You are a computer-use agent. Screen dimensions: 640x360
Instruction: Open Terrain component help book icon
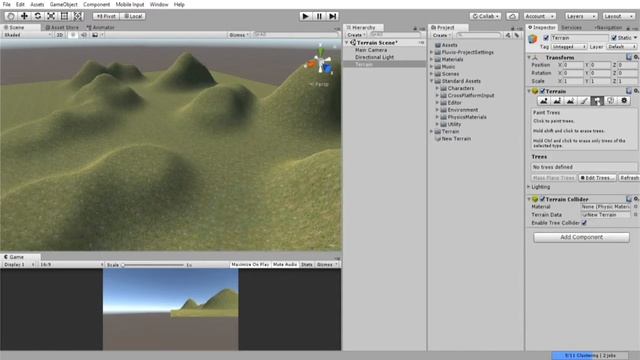tap(629, 91)
